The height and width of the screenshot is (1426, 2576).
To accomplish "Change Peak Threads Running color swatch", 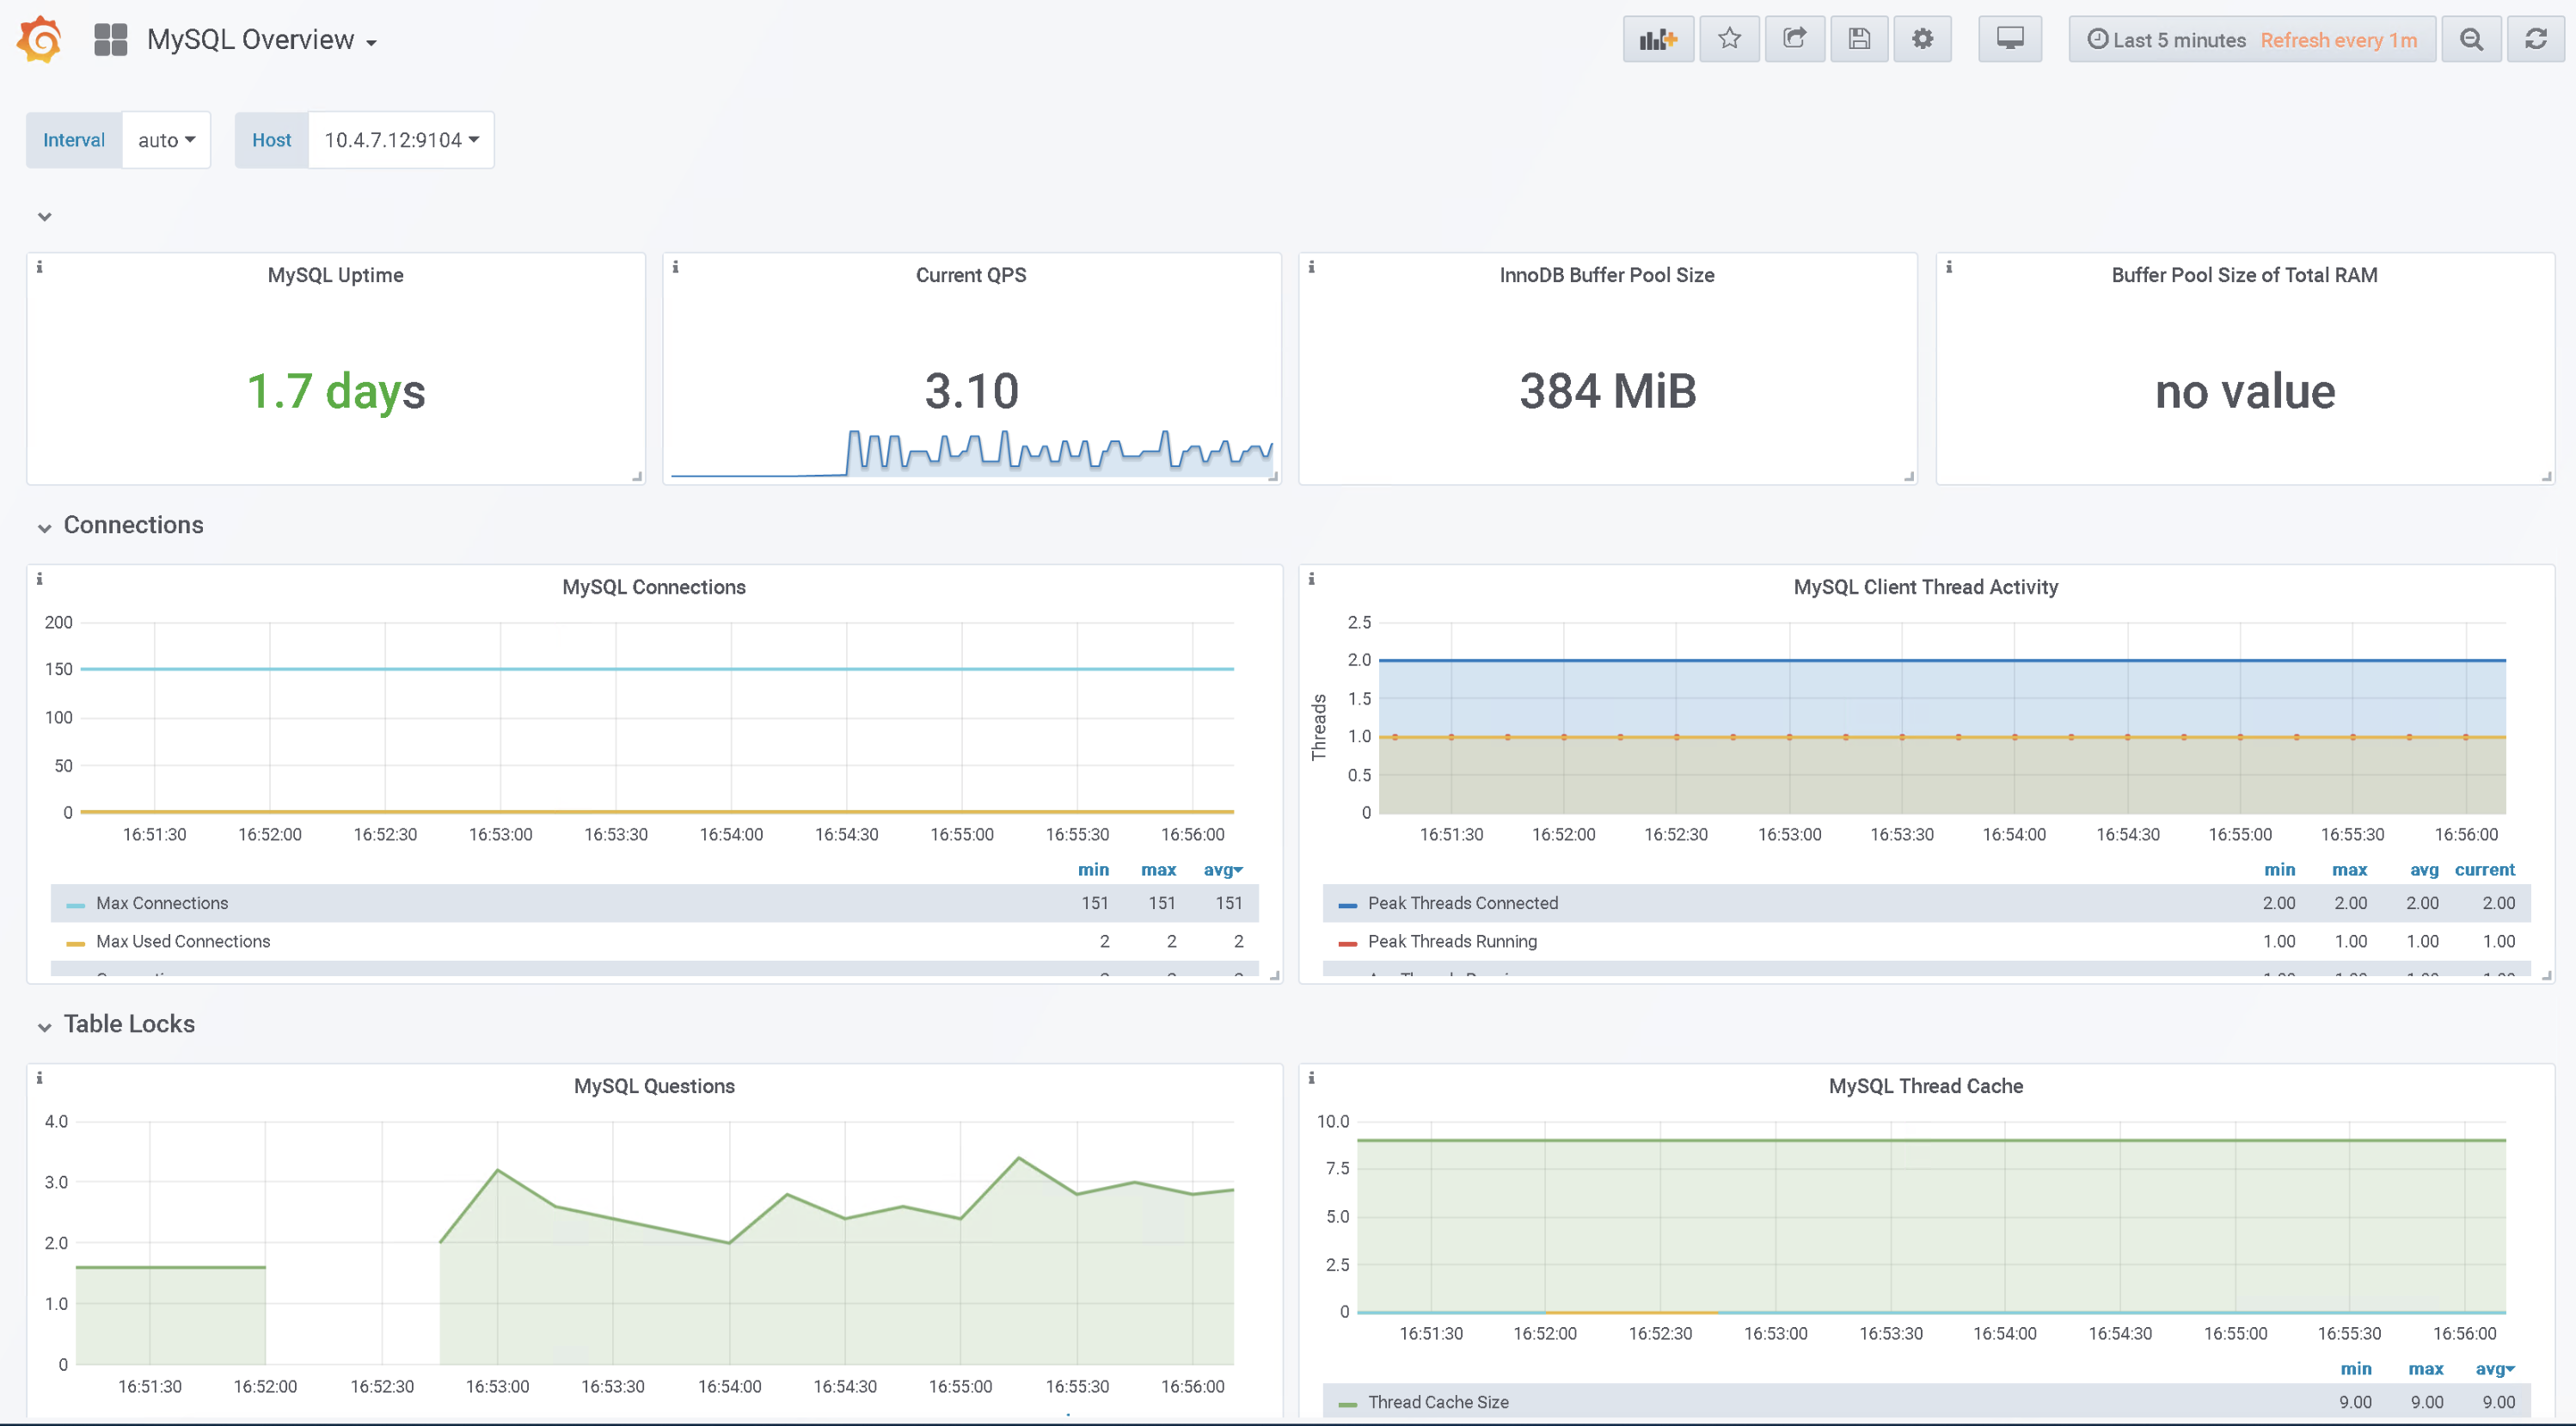I will click(1347, 943).
